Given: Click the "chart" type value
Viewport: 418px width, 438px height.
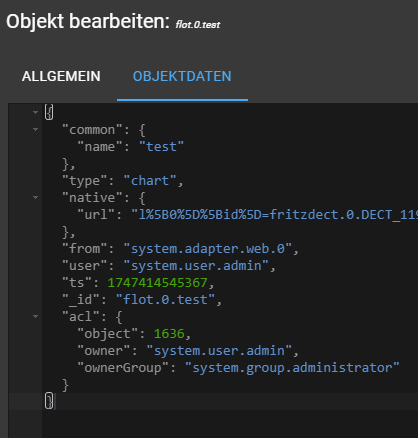Looking at the screenshot, I should 150,181.
